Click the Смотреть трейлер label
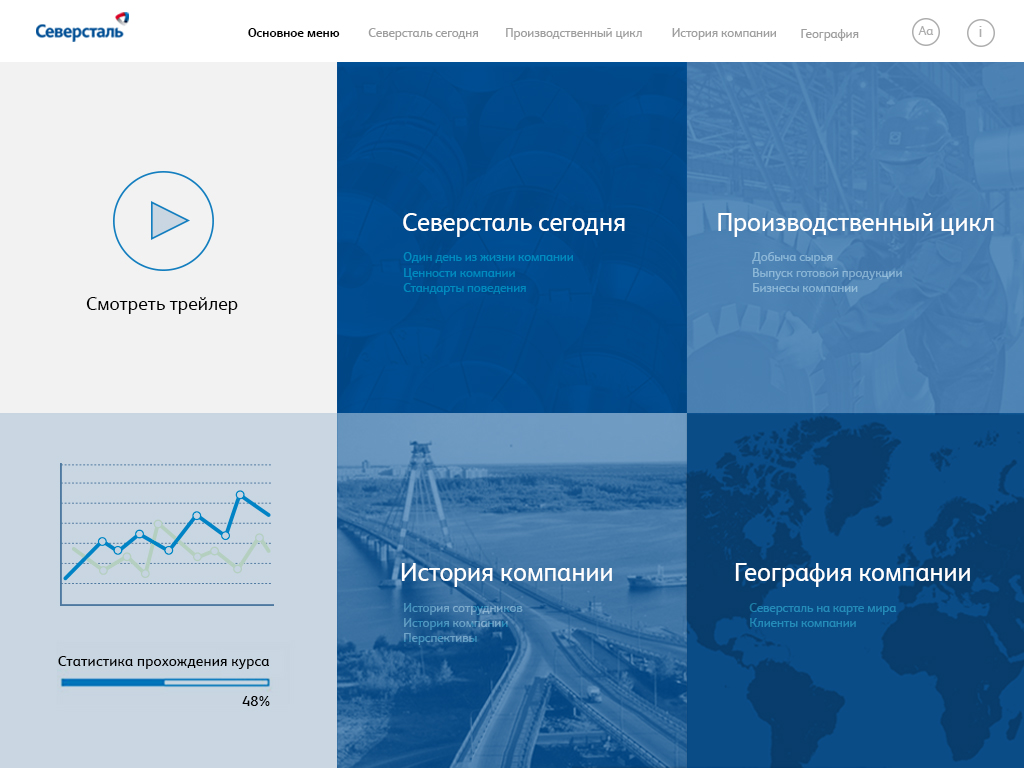 (x=162, y=304)
